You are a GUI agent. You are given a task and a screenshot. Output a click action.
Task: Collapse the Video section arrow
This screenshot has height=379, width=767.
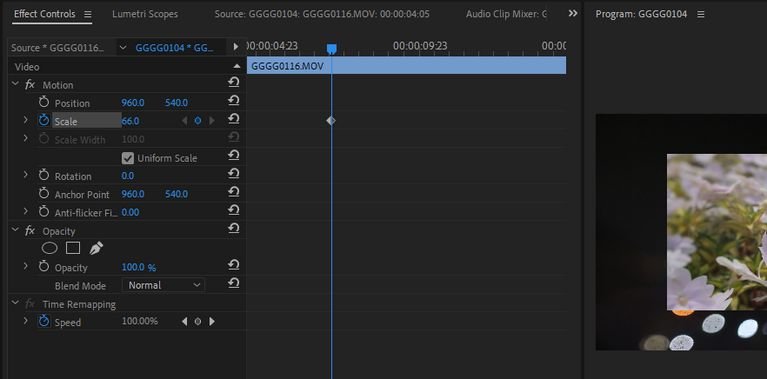237,66
